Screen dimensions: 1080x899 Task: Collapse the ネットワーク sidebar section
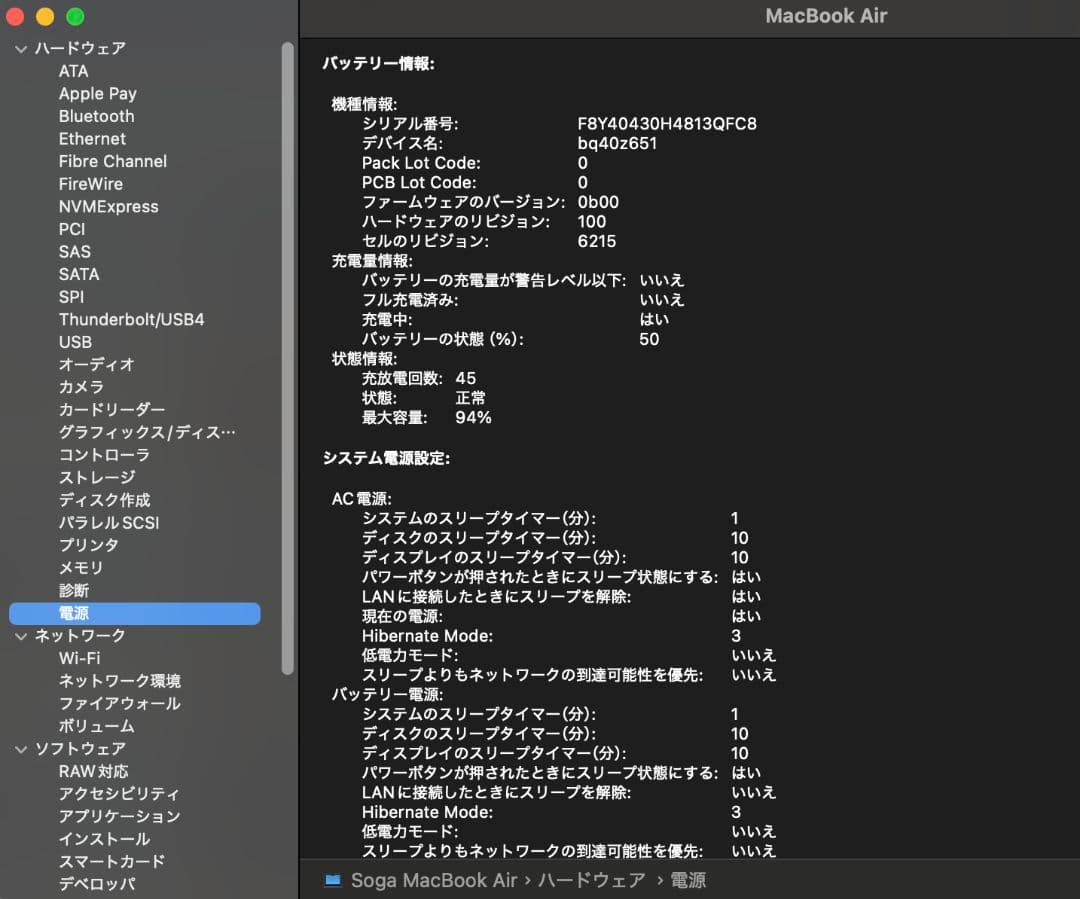click(21, 635)
